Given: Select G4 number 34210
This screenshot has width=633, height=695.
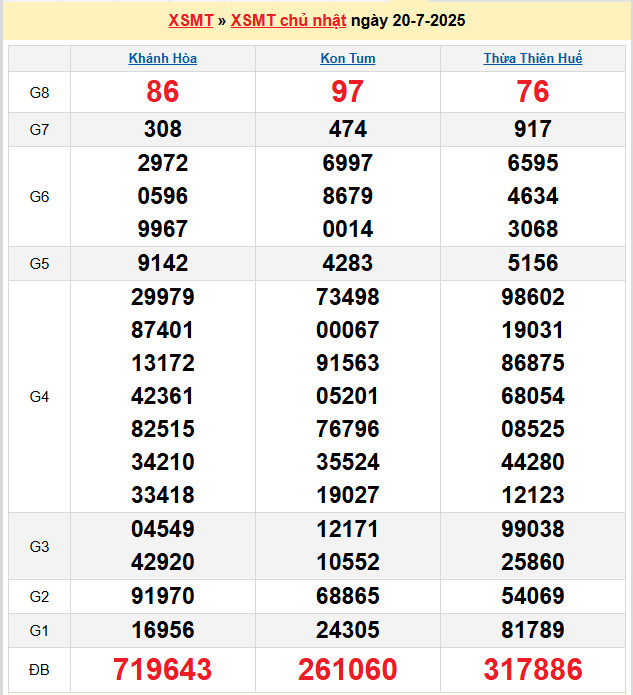Looking at the screenshot, I should (163, 462).
